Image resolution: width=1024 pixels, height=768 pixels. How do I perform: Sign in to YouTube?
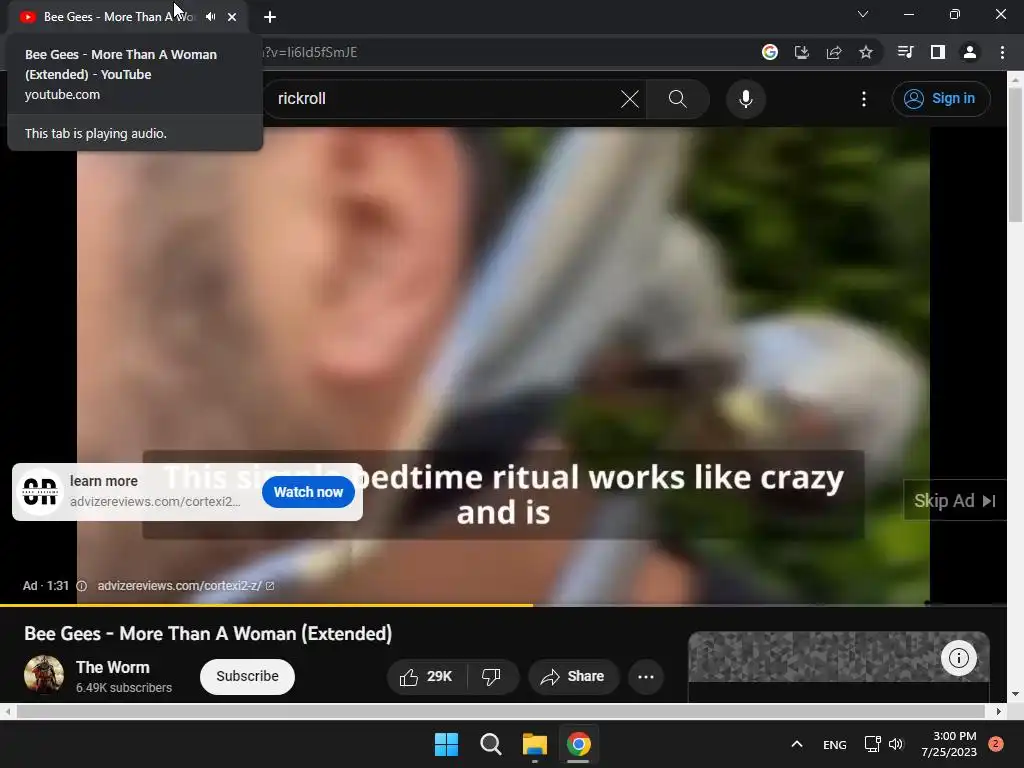(940, 99)
